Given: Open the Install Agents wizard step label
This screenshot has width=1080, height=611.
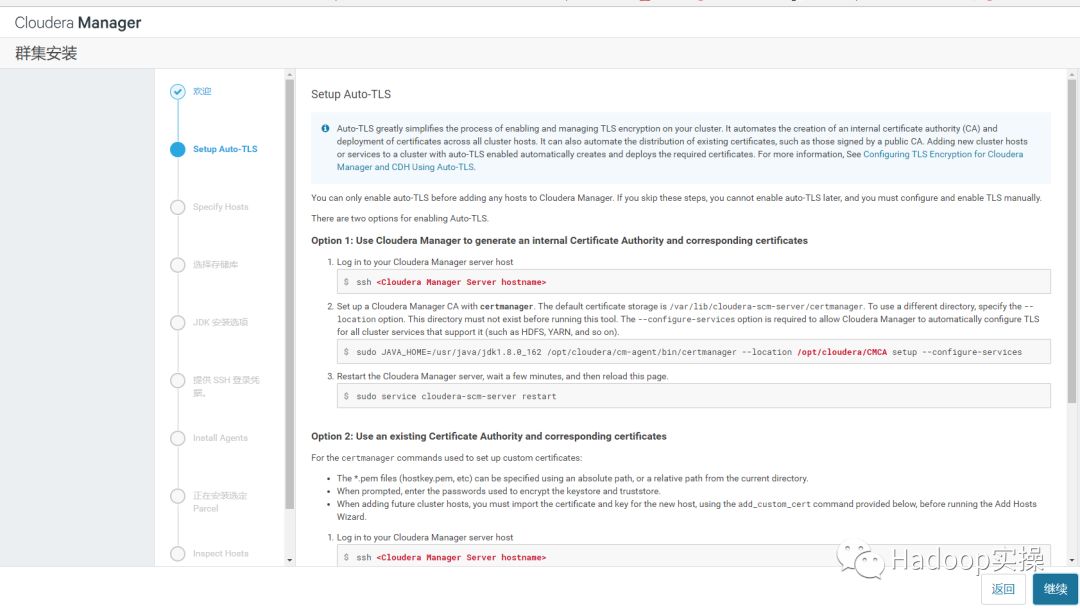Looking at the screenshot, I should [x=220, y=438].
